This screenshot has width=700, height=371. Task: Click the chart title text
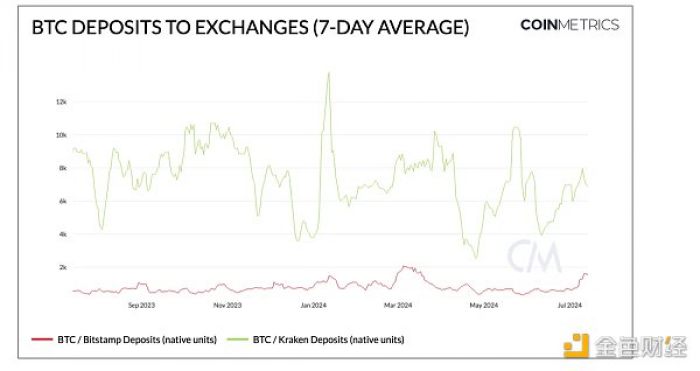250,27
